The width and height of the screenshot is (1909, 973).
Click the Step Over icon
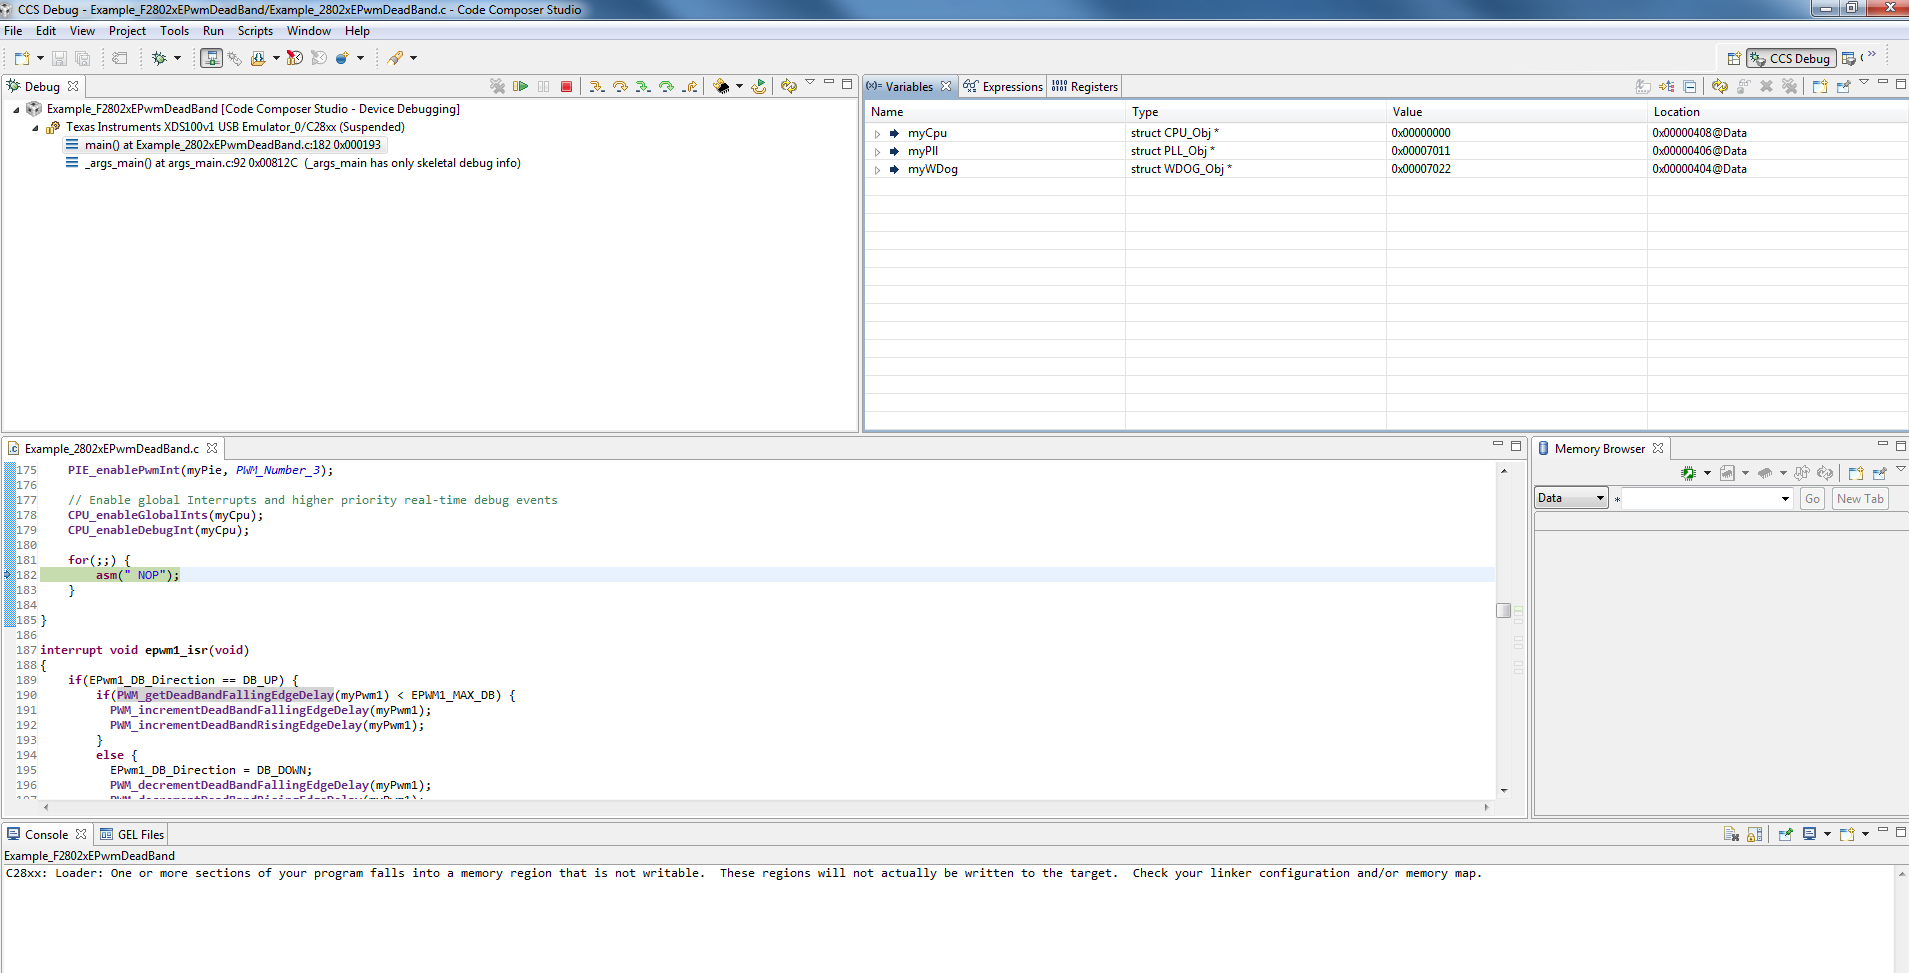pos(620,86)
